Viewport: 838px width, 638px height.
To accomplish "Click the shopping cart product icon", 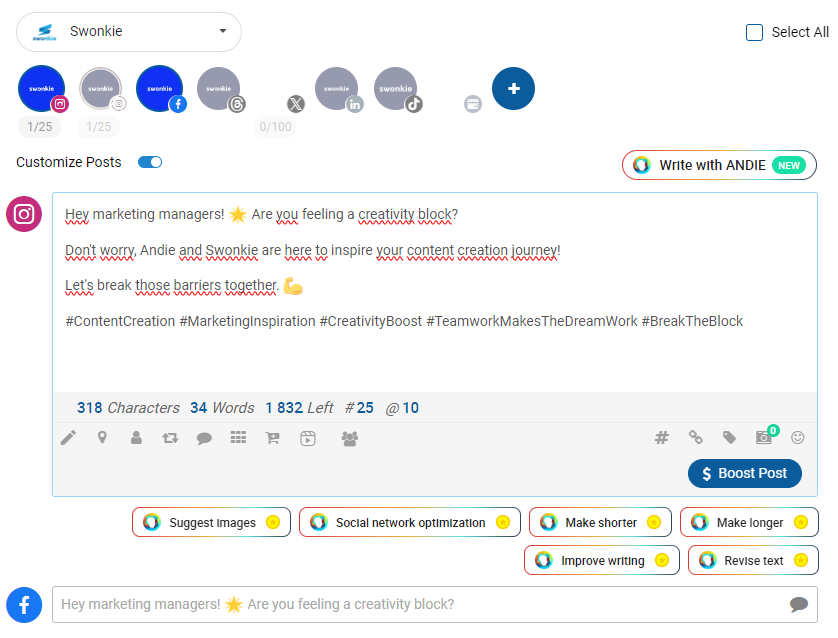I will [273, 438].
